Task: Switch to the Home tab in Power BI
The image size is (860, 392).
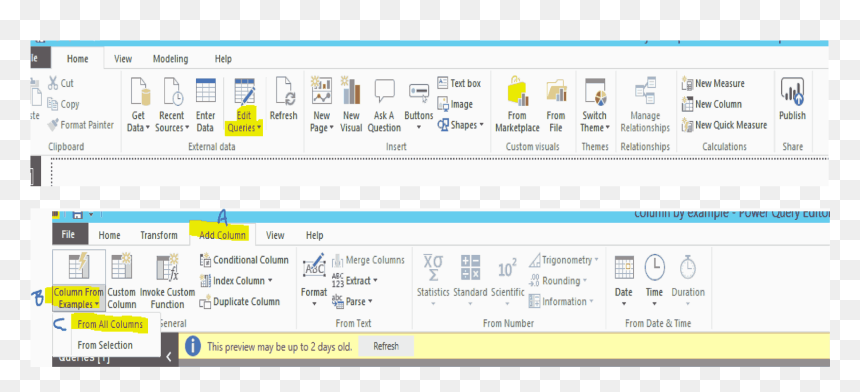Action: click(77, 59)
